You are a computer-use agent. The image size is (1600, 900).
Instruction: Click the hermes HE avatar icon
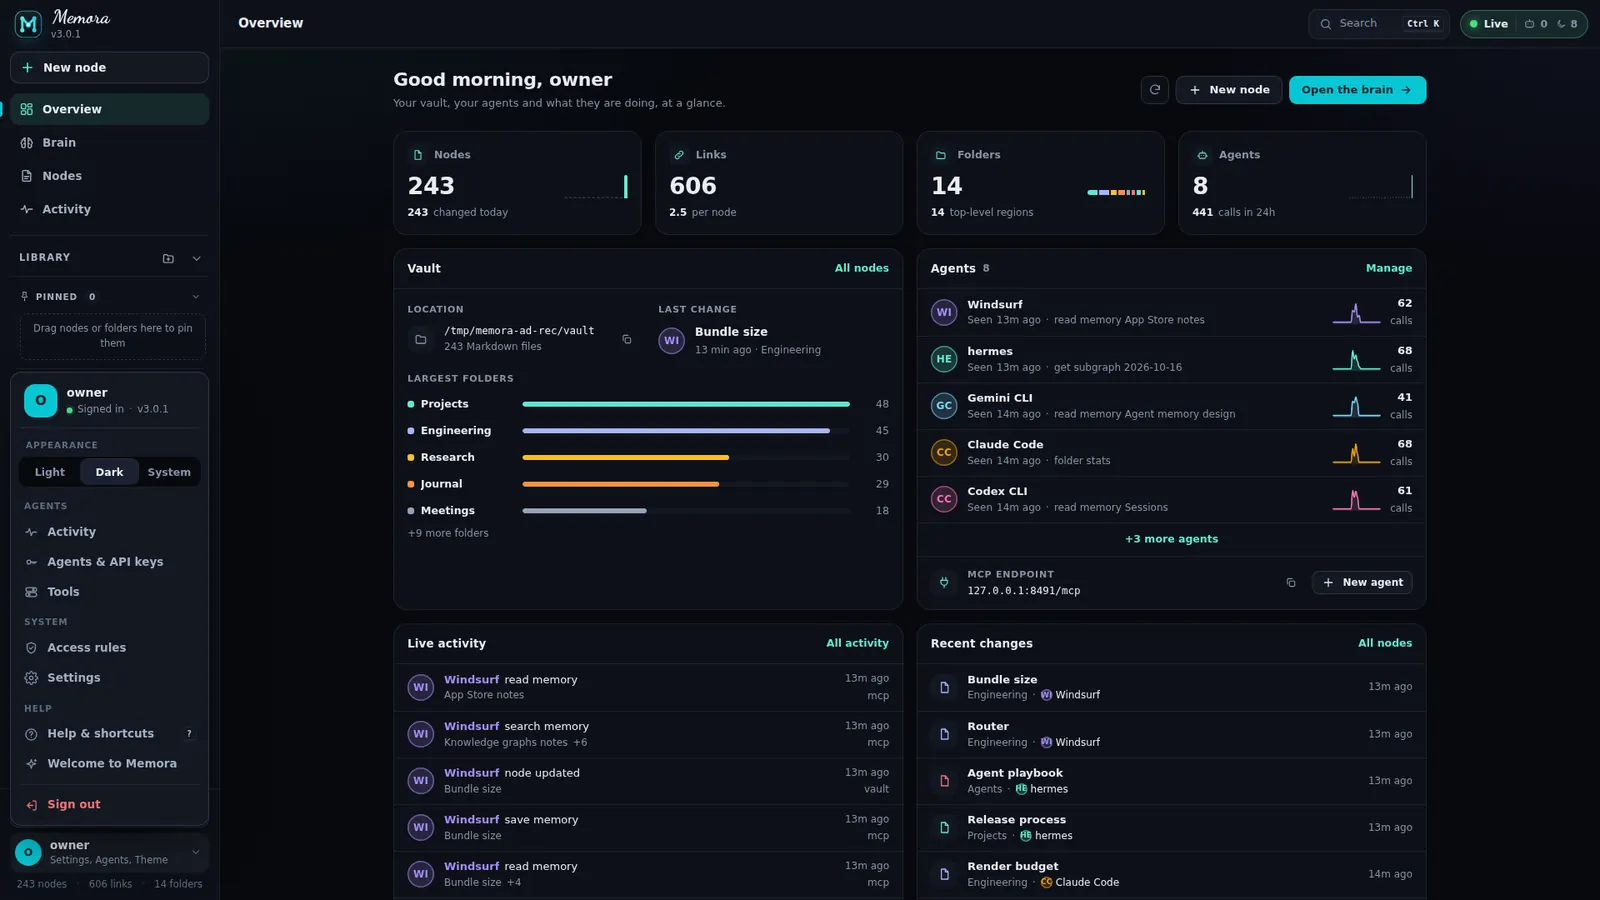[x=944, y=359]
